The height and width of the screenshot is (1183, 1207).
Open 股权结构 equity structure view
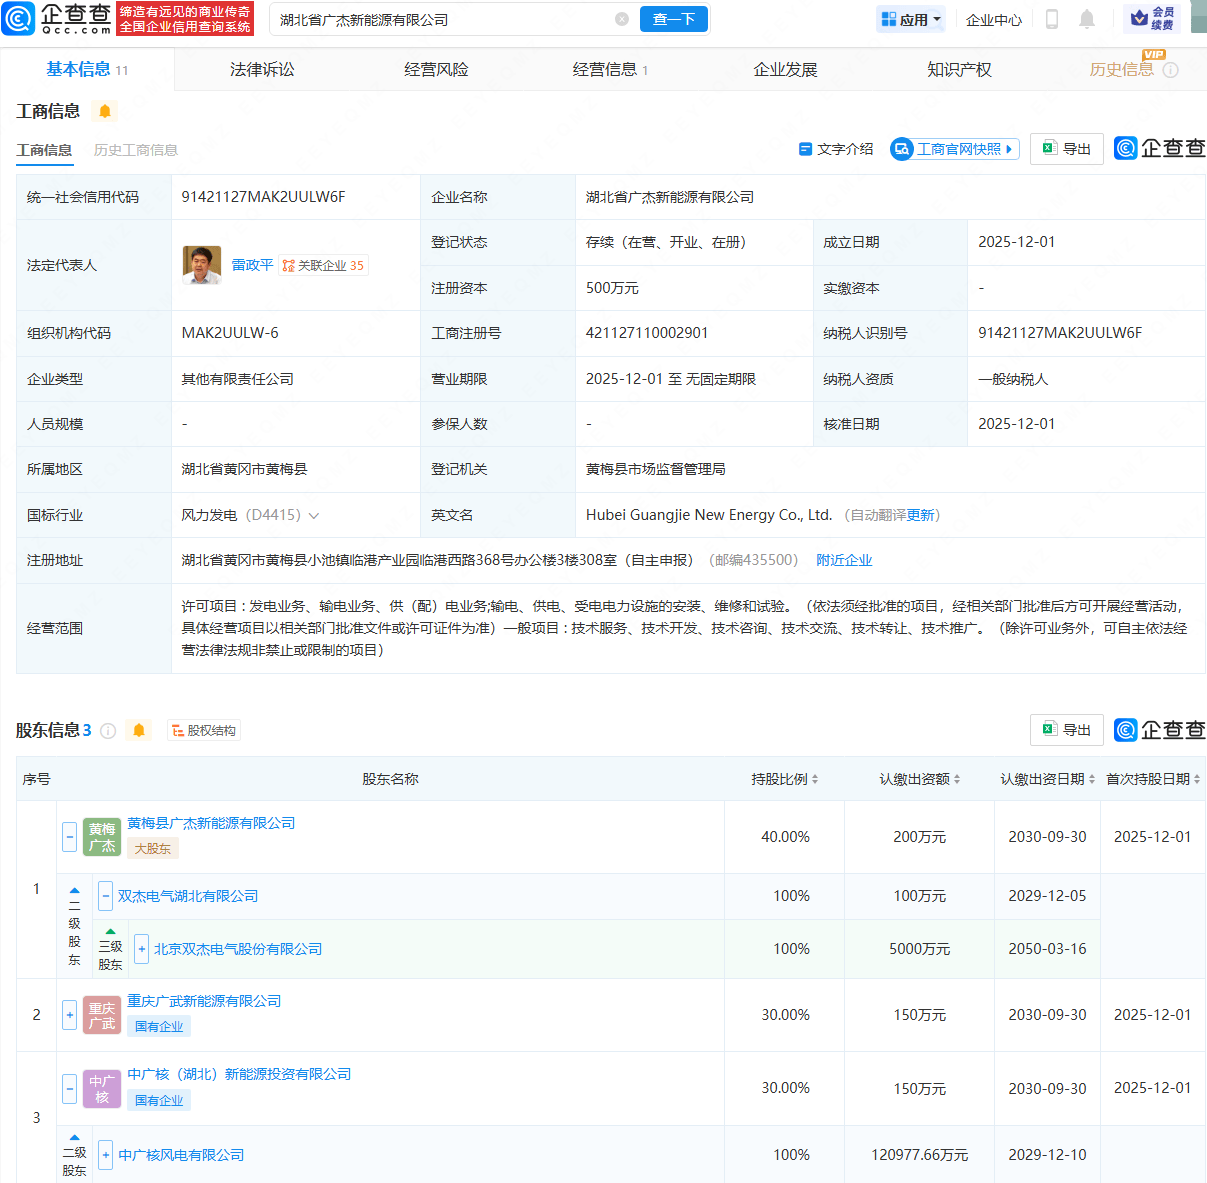[205, 731]
